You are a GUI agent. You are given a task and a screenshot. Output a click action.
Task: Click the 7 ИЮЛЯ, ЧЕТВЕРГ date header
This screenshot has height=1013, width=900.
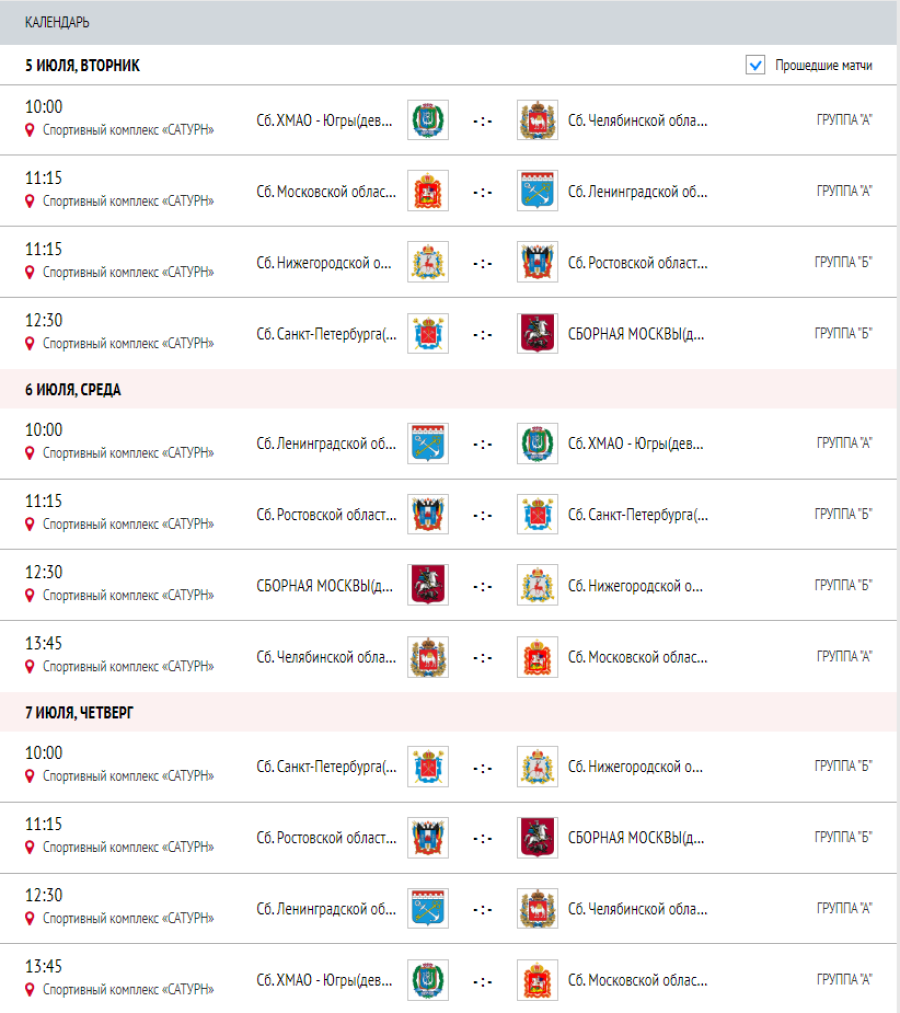[79, 713]
